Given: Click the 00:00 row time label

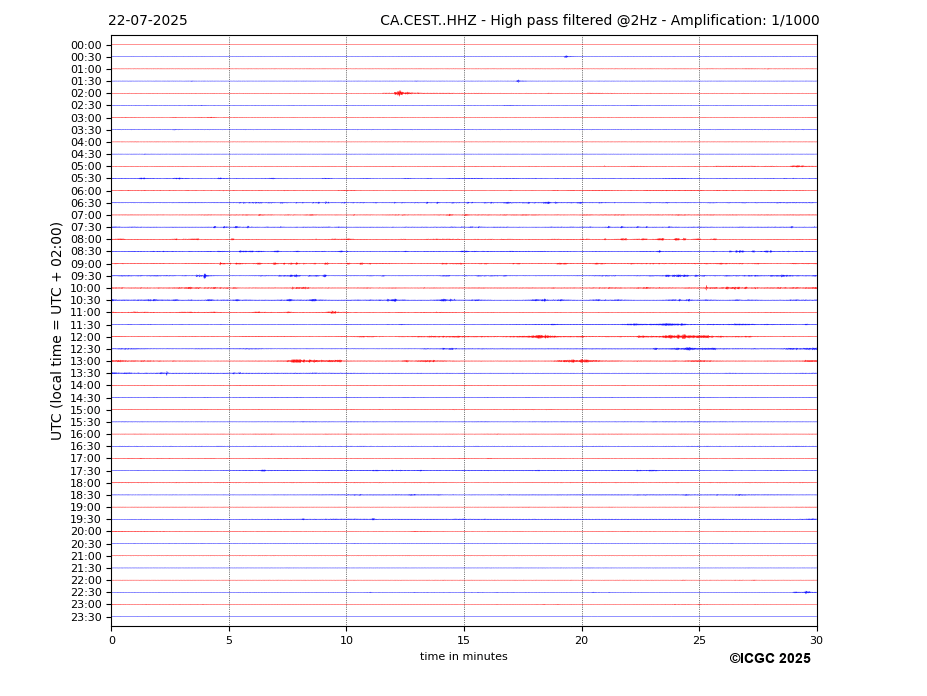Looking at the screenshot, I should (86, 46).
